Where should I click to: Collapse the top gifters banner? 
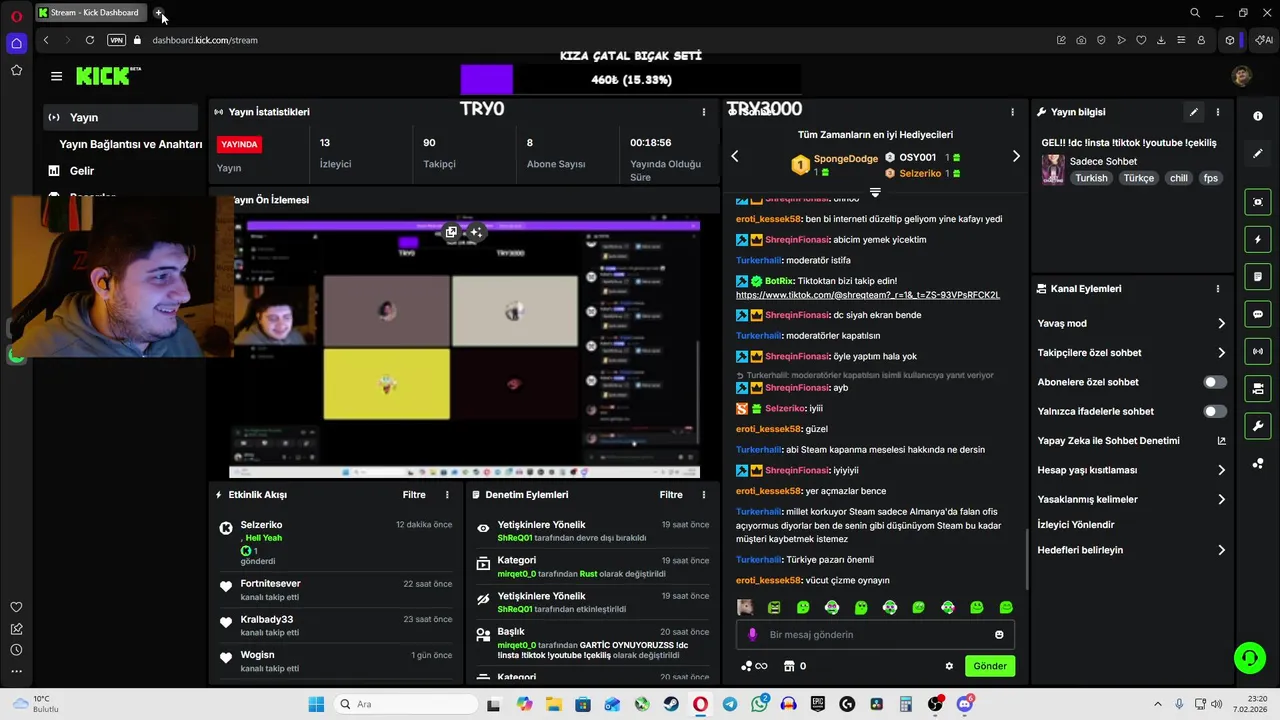[875, 191]
